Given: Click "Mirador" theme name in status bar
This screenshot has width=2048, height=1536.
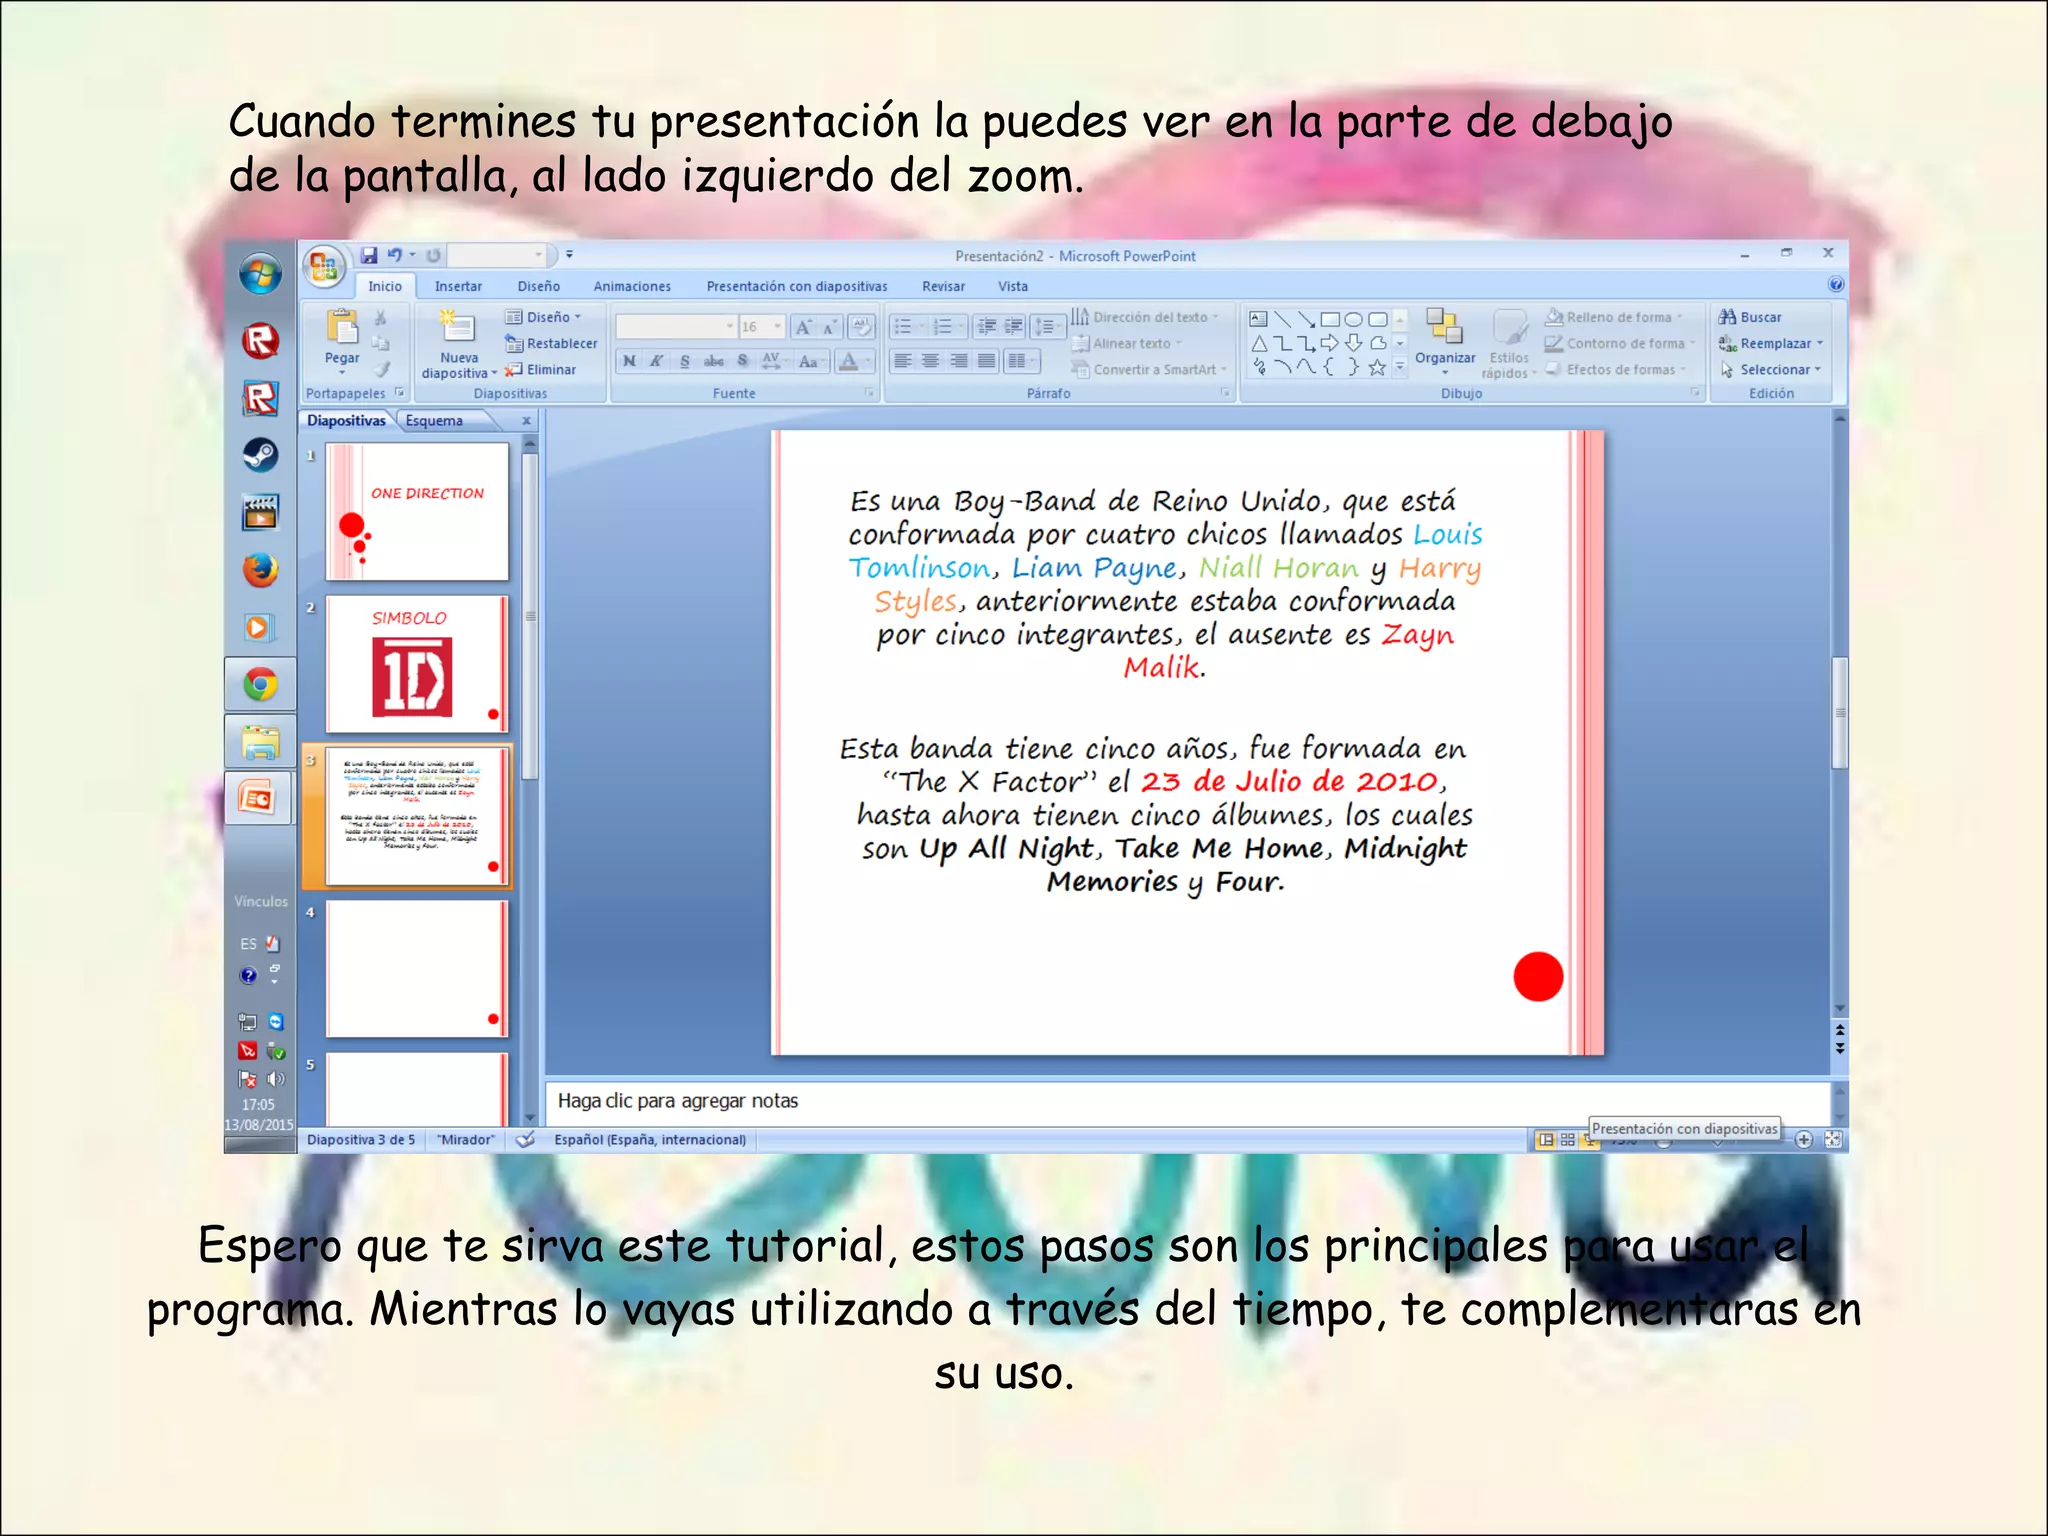Looking at the screenshot, I should click(466, 1139).
